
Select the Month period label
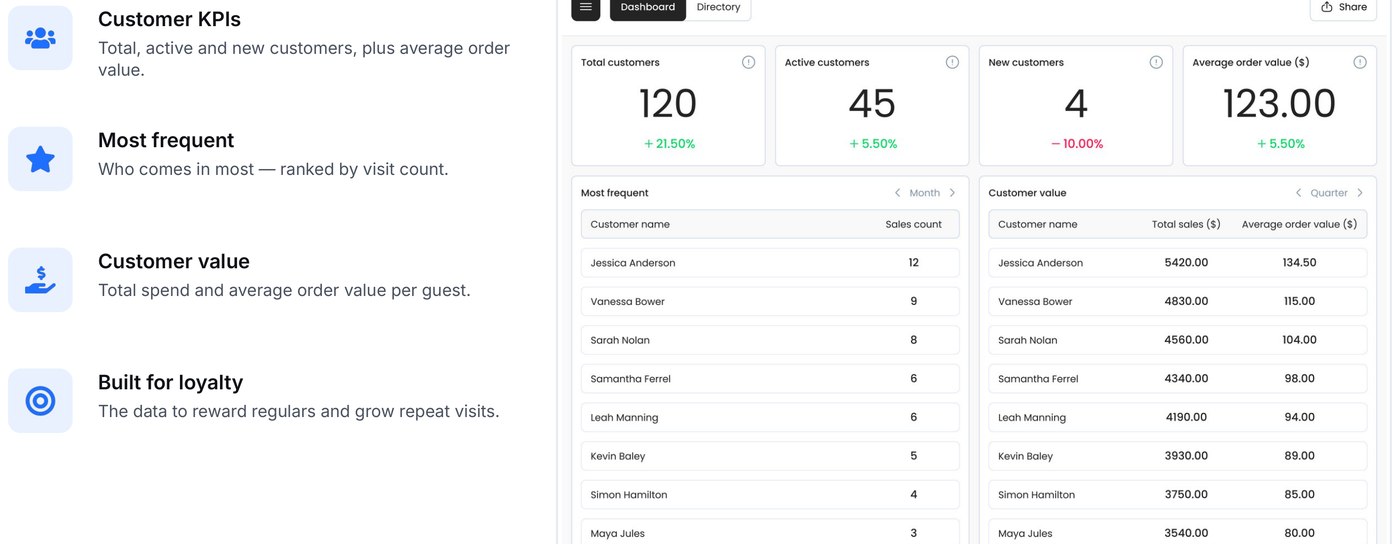(924, 193)
